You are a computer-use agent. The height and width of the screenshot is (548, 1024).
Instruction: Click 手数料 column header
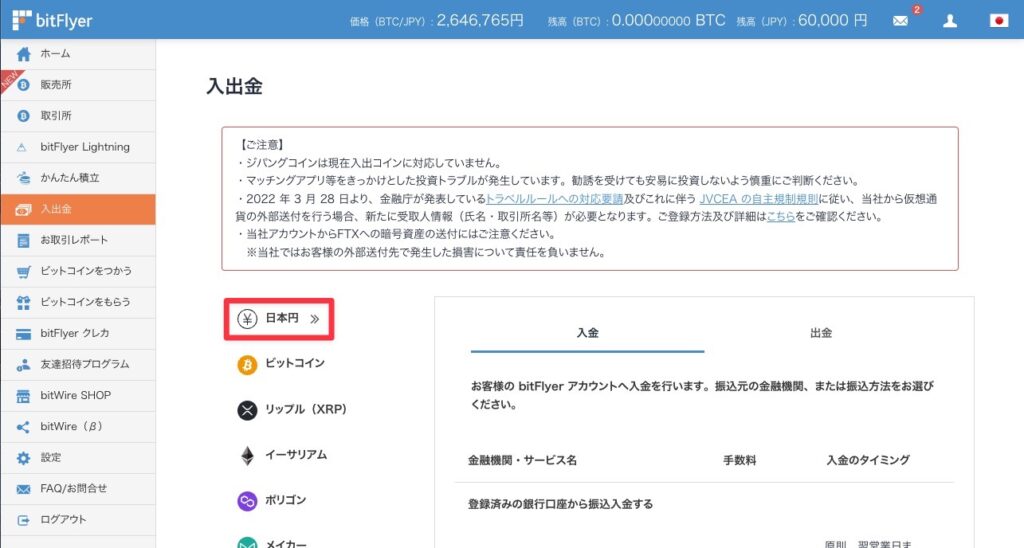pyautogui.click(x=739, y=460)
